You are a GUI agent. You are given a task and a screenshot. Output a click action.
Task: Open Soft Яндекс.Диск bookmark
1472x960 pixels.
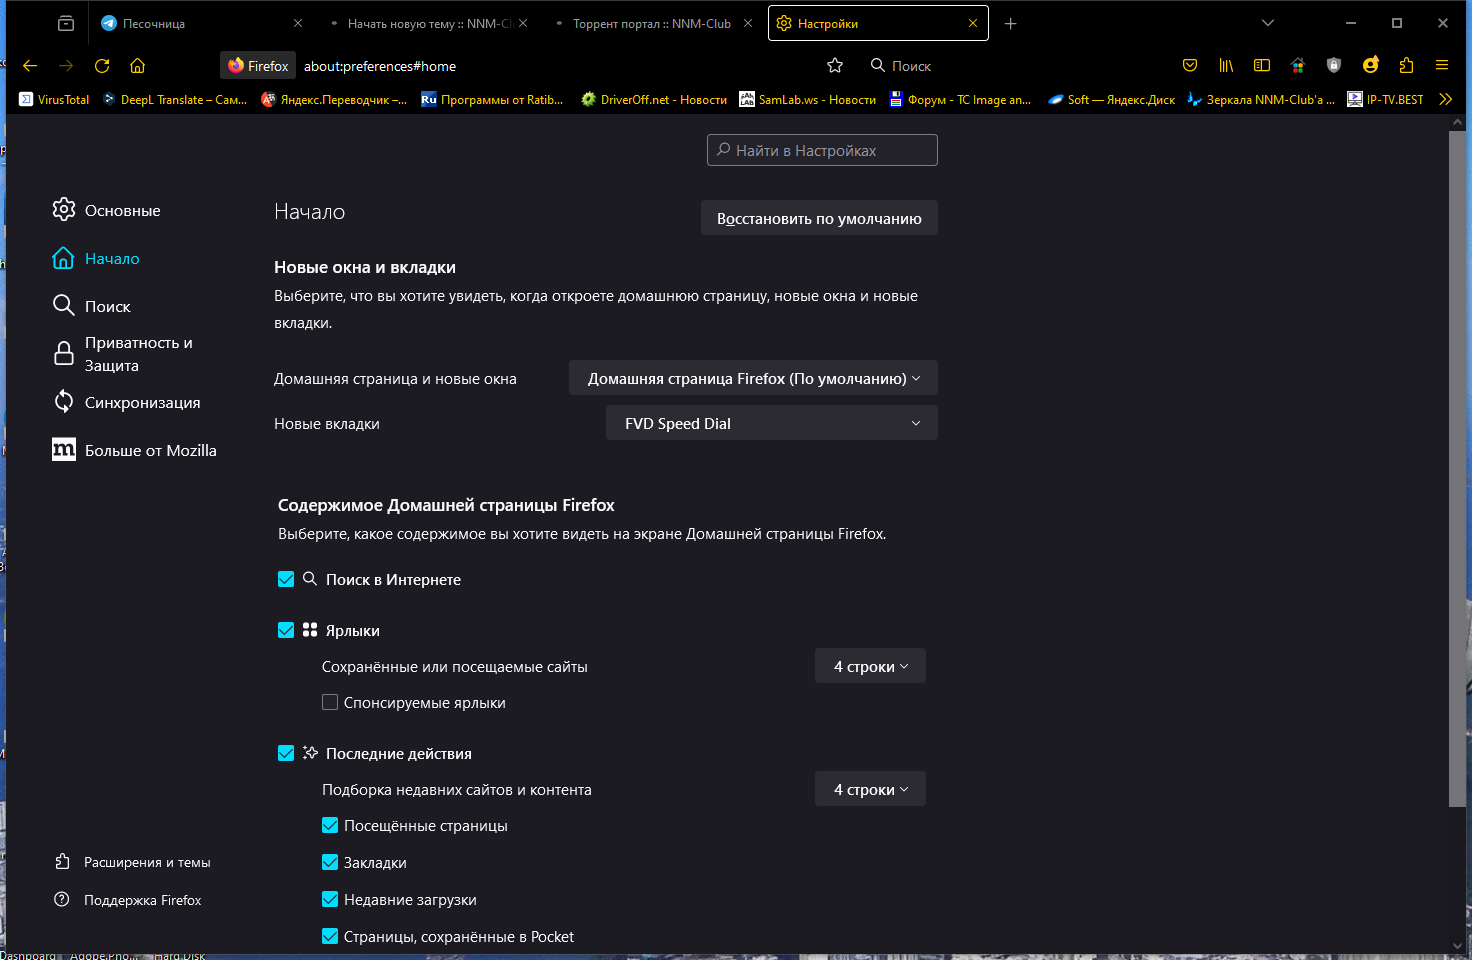pyautogui.click(x=1111, y=99)
